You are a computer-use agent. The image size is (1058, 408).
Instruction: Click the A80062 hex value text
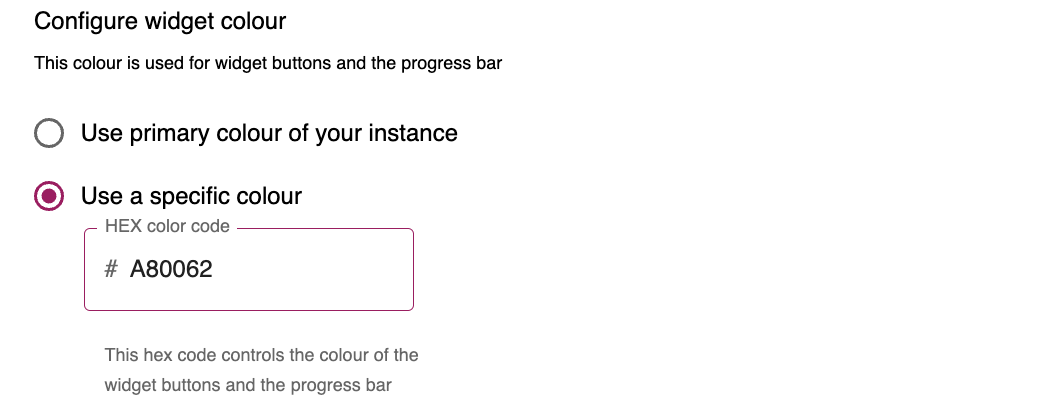[171, 269]
